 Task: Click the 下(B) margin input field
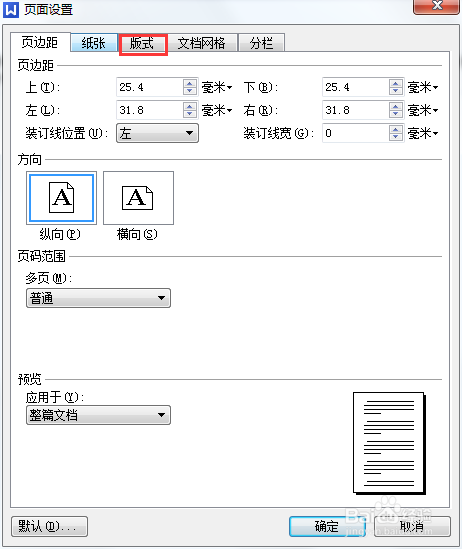tap(356, 87)
